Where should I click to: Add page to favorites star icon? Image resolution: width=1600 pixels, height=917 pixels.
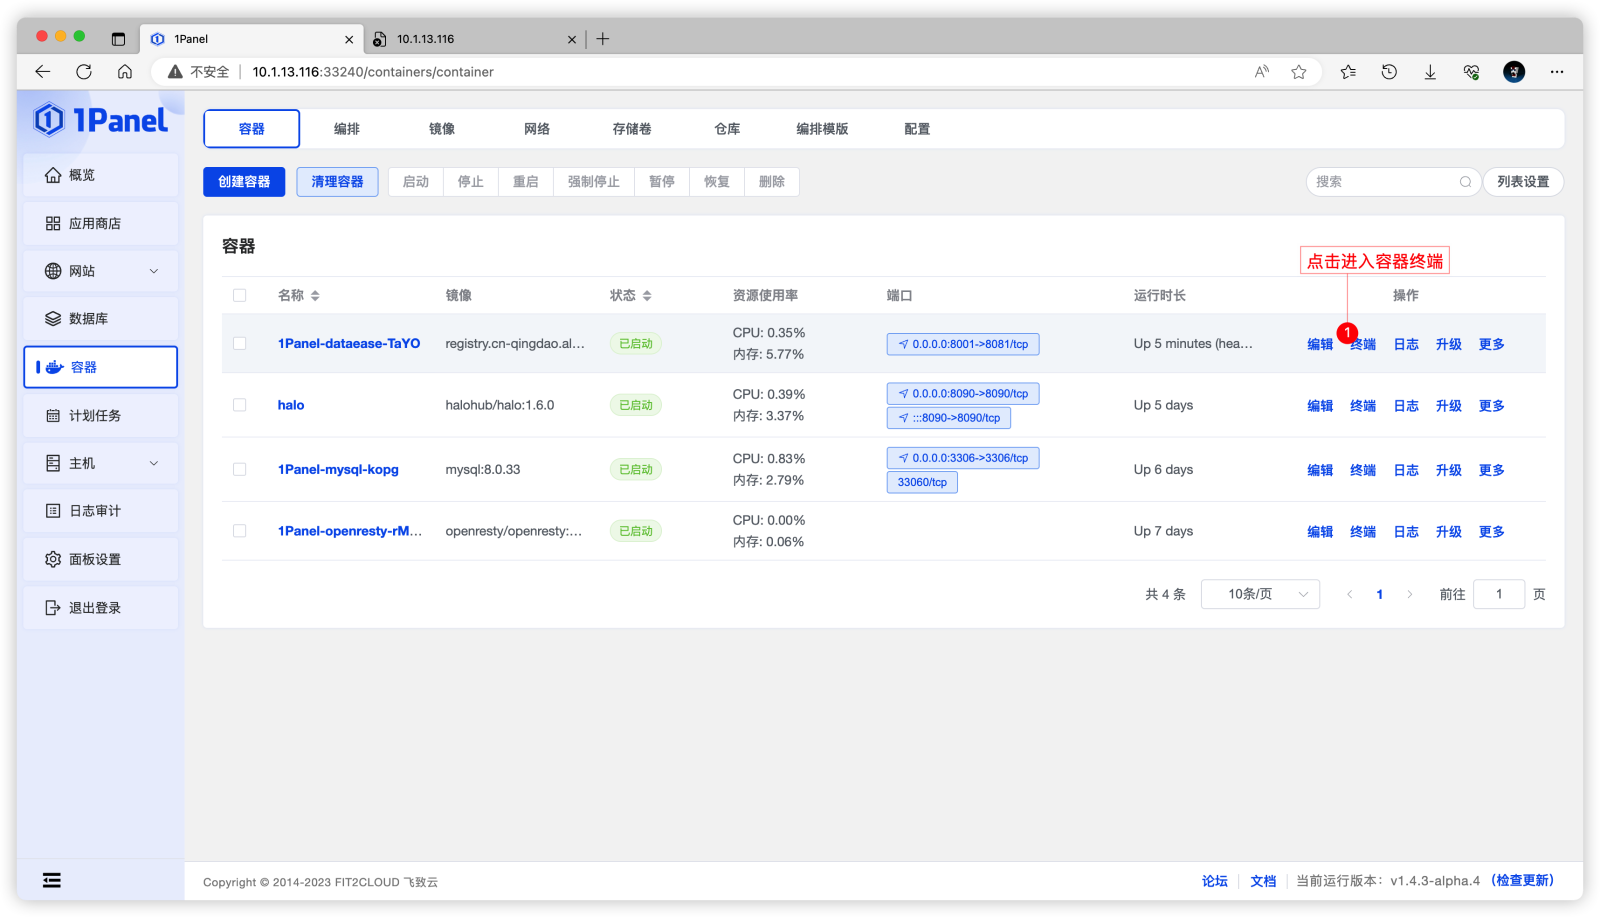pos(1299,72)
